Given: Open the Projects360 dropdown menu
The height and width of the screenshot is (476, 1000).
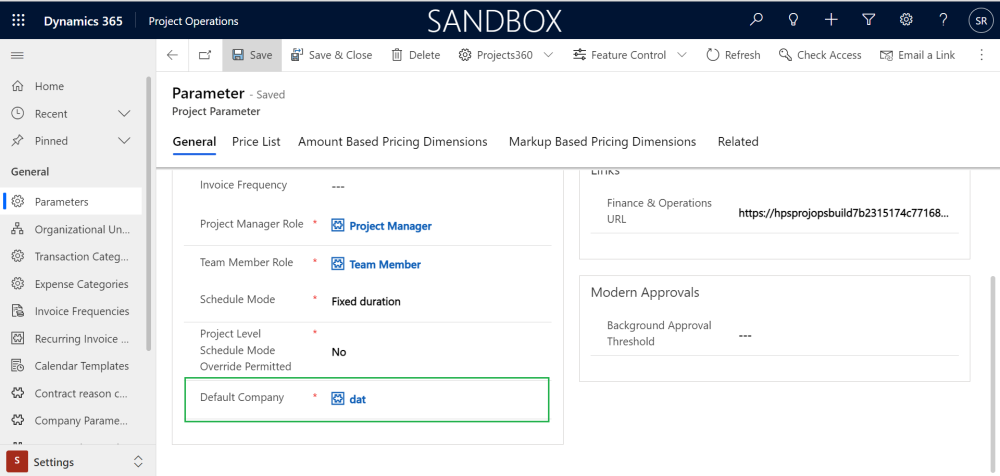Looking at the screenshot, I should tap(548, 55).
